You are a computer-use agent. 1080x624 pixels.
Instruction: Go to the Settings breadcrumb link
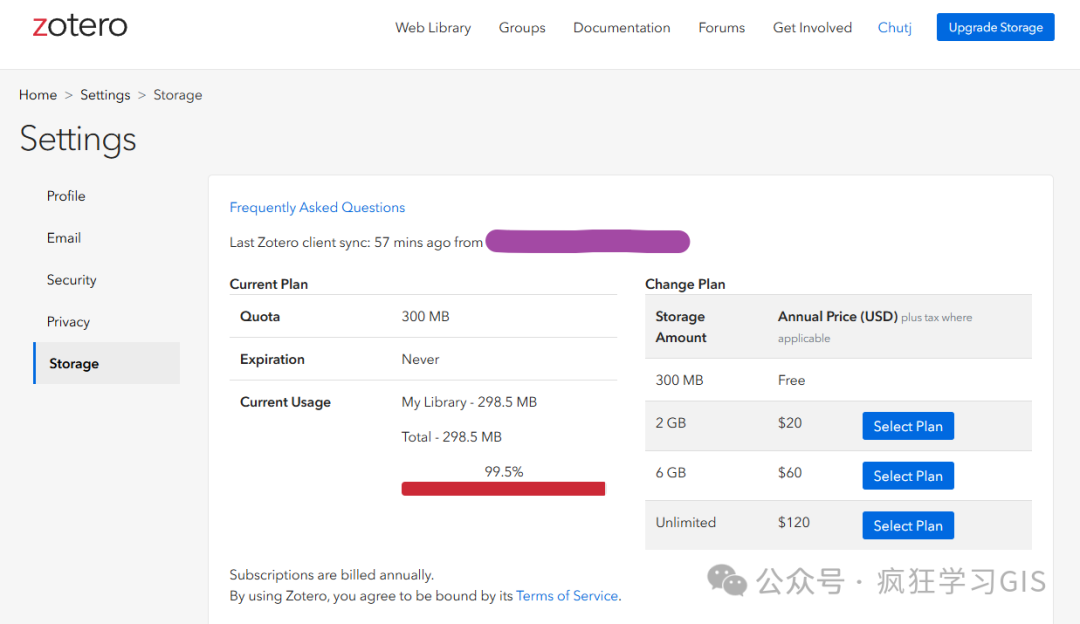[x=105, y=95]
